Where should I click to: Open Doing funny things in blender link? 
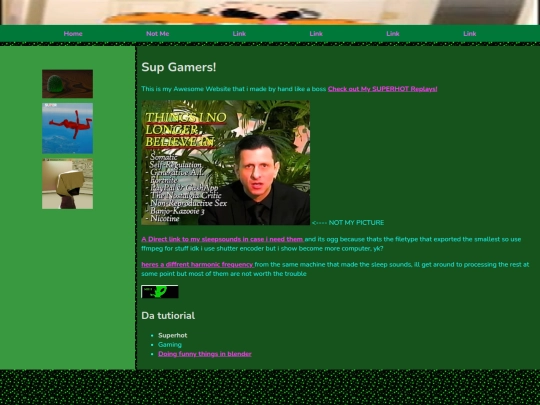tap(205, 354)
